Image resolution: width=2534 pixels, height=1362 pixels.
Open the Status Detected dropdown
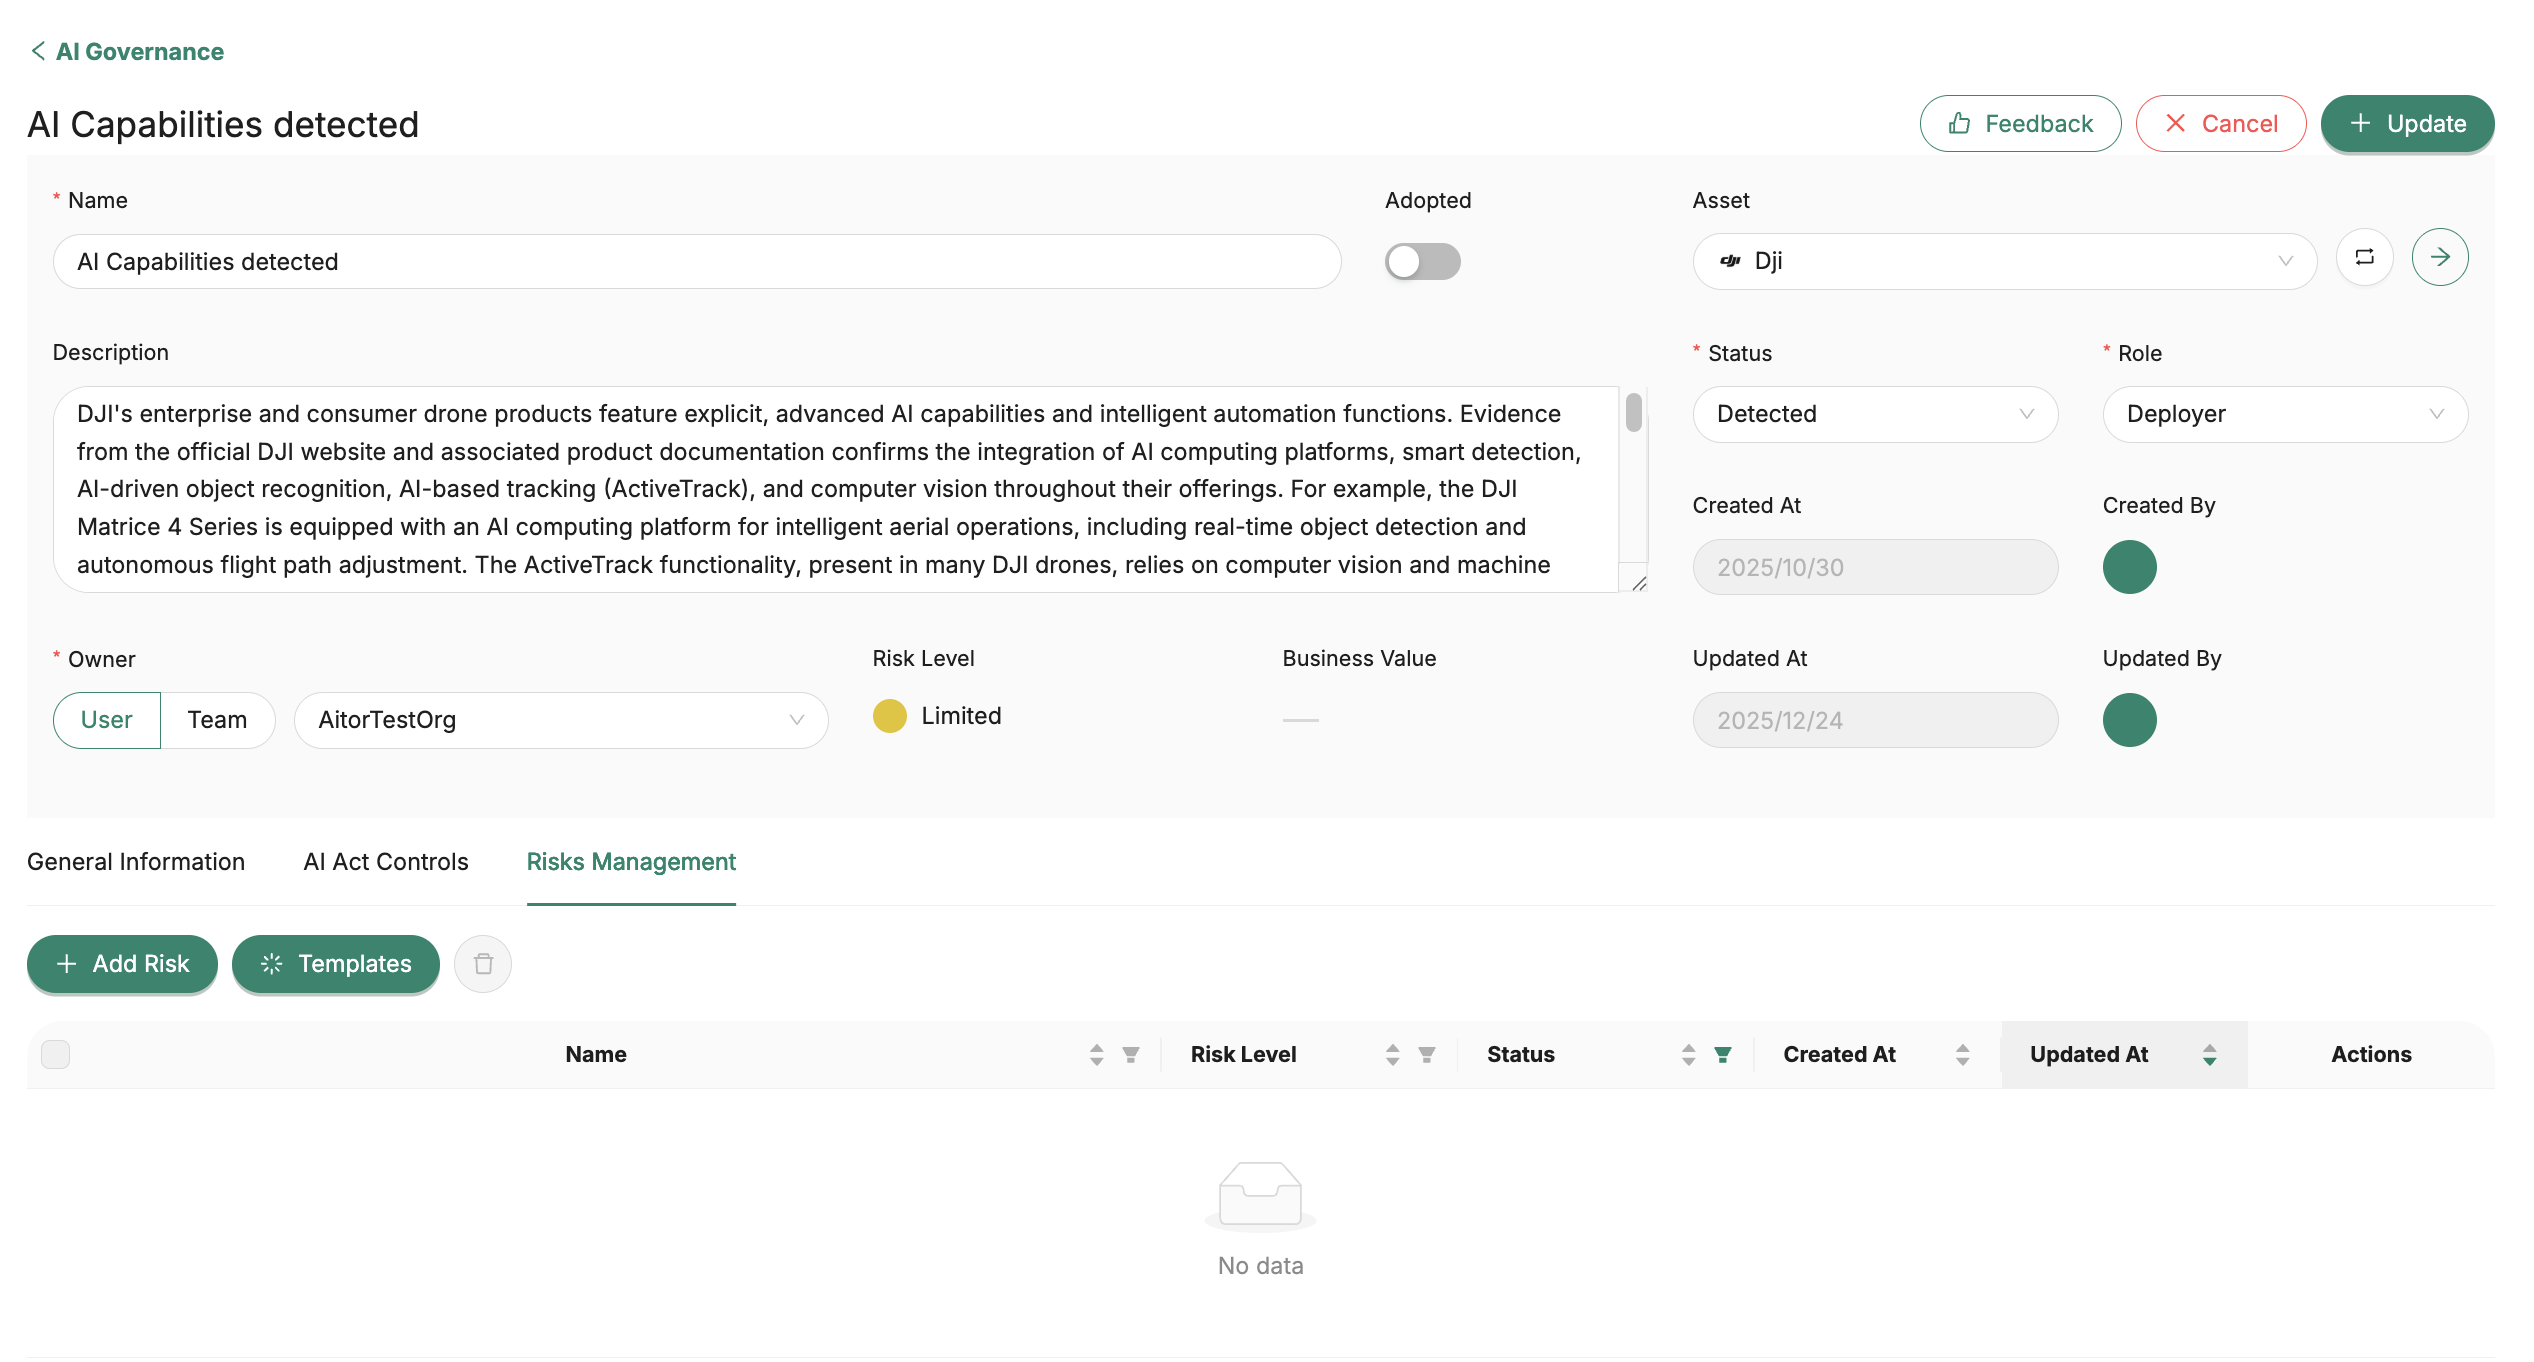(x=1874, y=414)
